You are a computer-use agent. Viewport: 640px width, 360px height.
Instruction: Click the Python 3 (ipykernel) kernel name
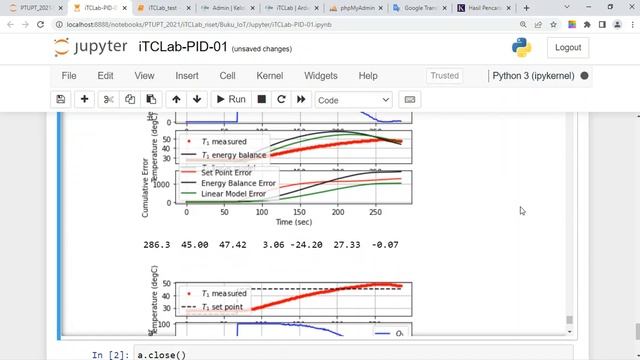click(x=533, y=76)
